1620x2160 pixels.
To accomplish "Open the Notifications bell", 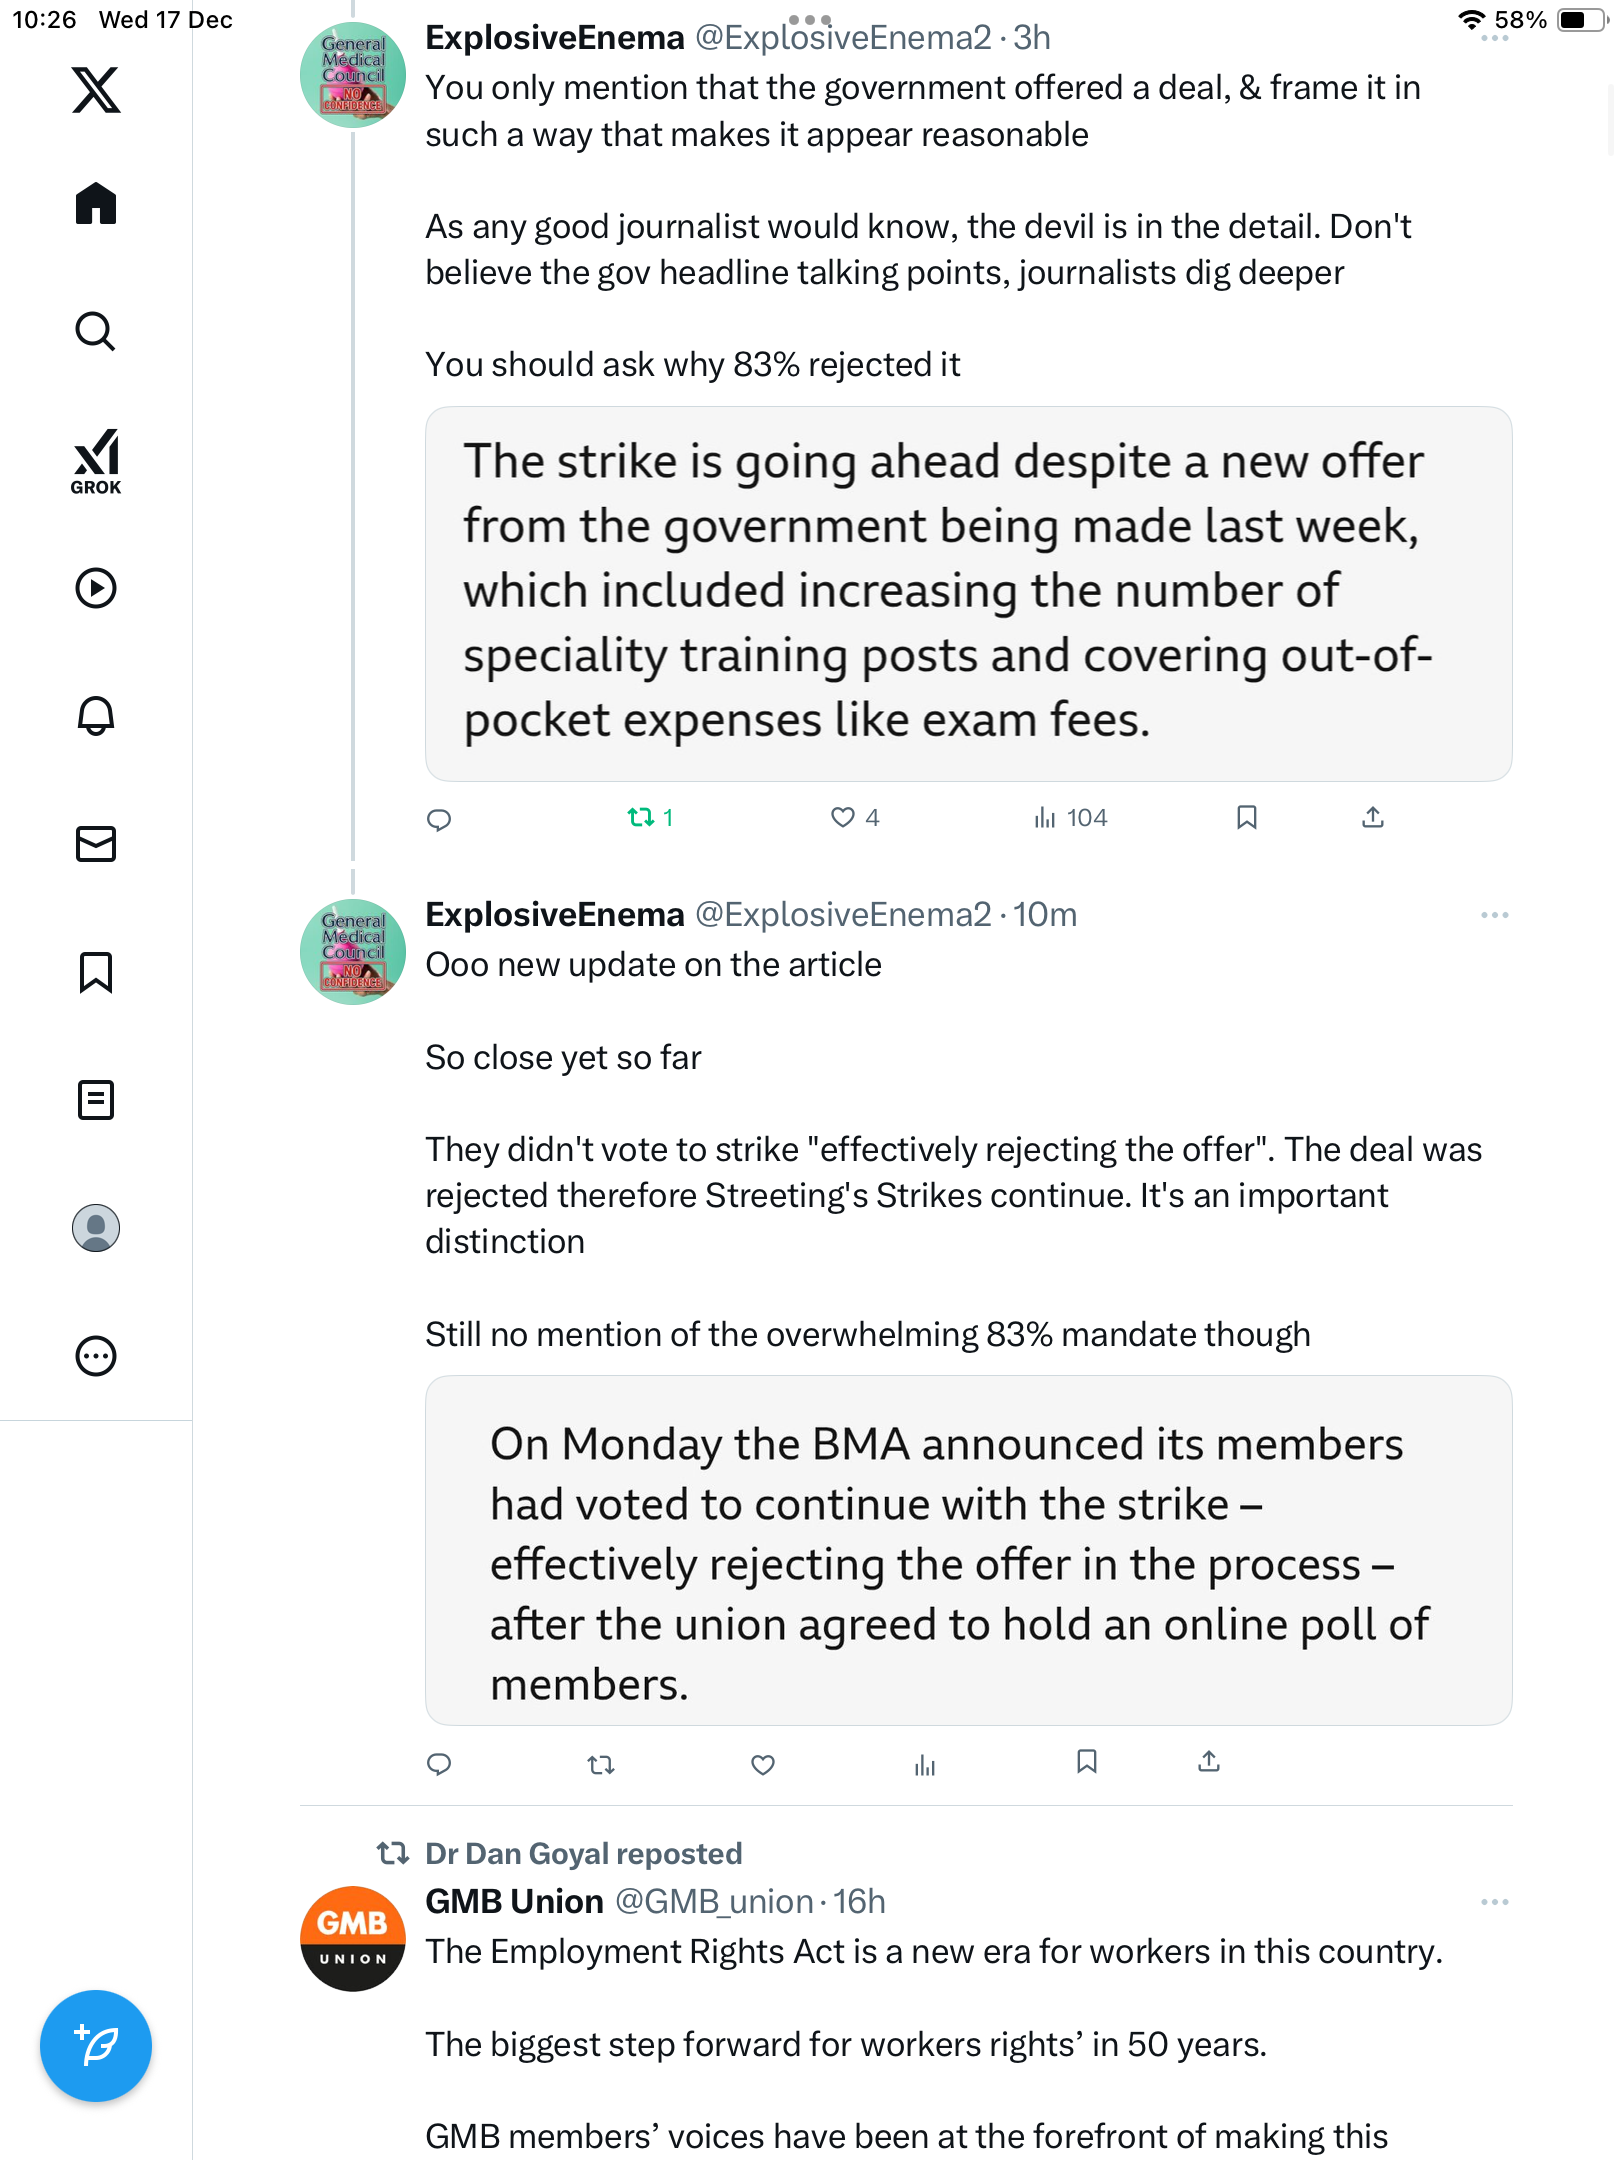I will click(x=96, y=716).
